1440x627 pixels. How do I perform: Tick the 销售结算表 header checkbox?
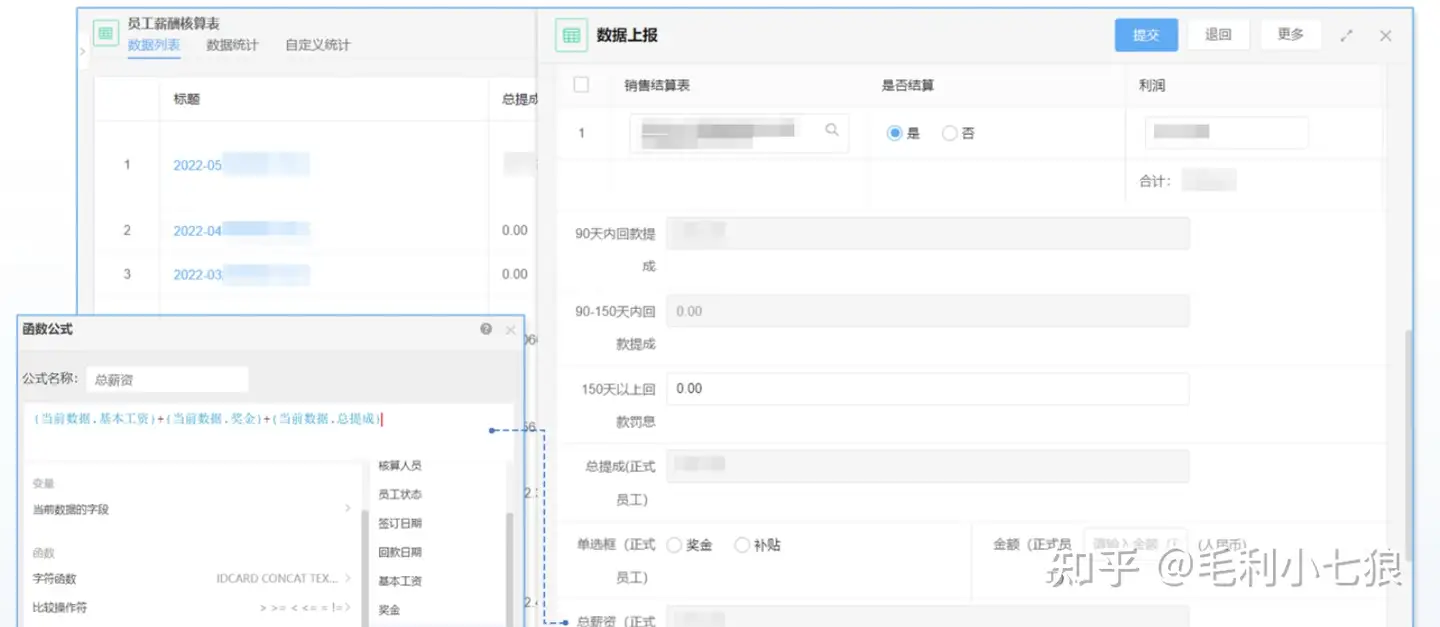[581, 85]
